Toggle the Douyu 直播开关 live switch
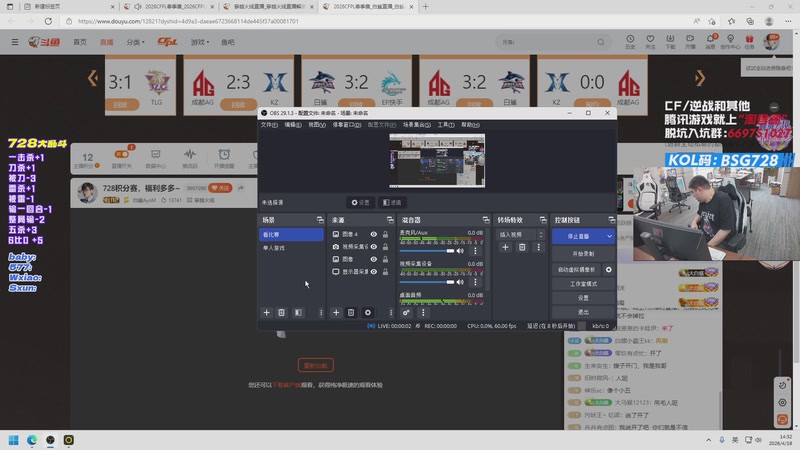 (x=121, y=154)
